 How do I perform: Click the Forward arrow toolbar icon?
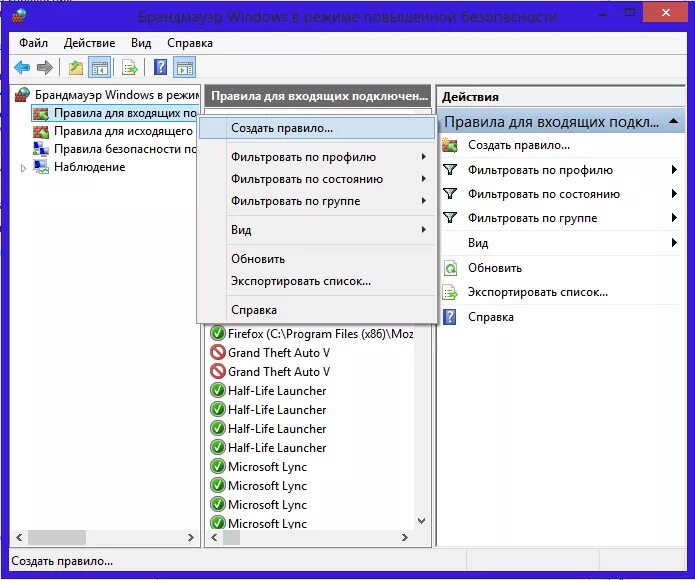(45, 68)
